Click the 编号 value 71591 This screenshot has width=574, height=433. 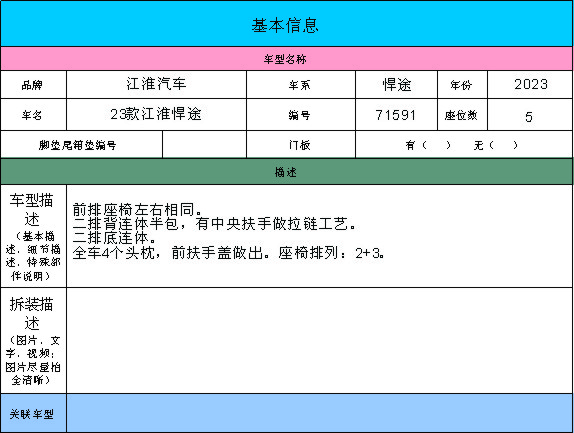396,115
